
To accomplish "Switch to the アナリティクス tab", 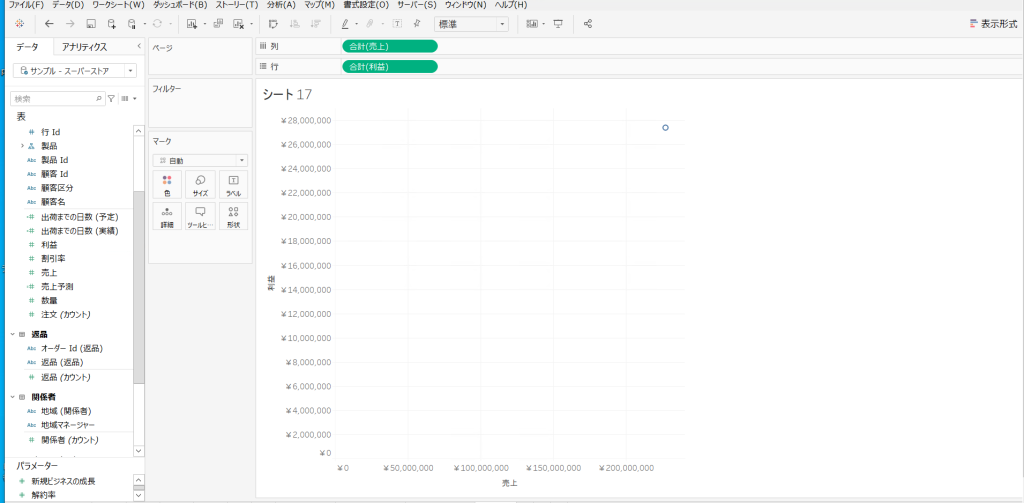I will [x=84, y=47].
